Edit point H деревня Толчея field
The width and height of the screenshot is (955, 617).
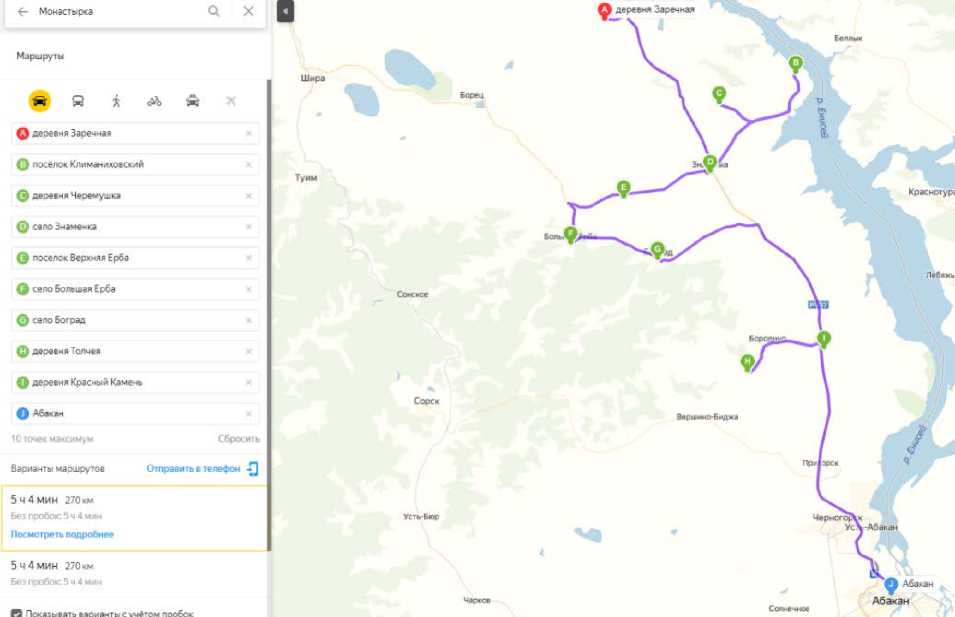pyautogui.click(x=135, y=351)
